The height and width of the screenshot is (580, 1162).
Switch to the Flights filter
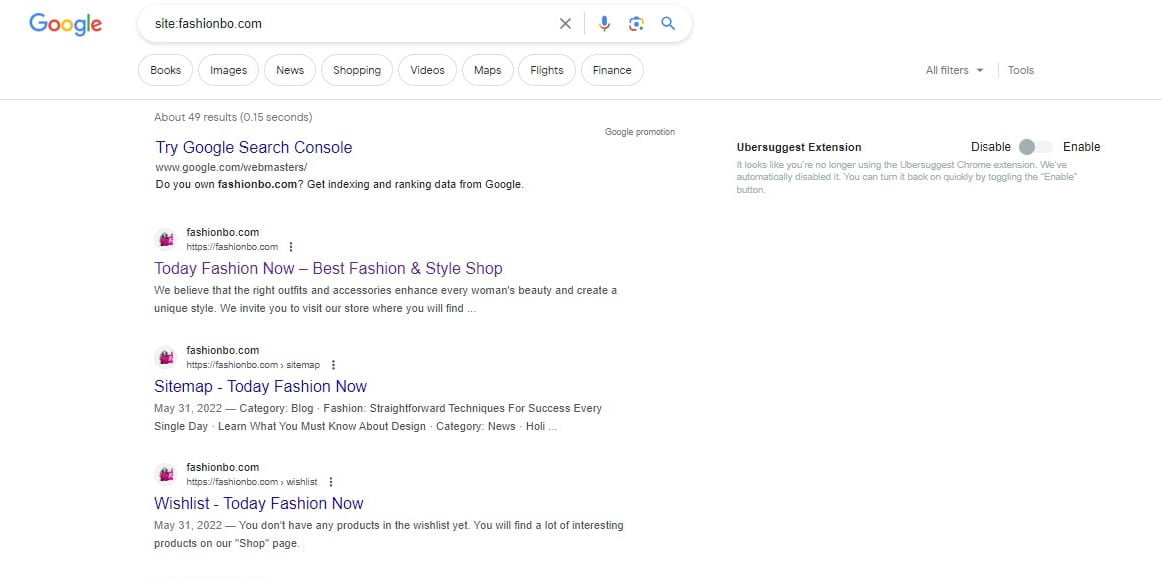click(x=547, y=70)
